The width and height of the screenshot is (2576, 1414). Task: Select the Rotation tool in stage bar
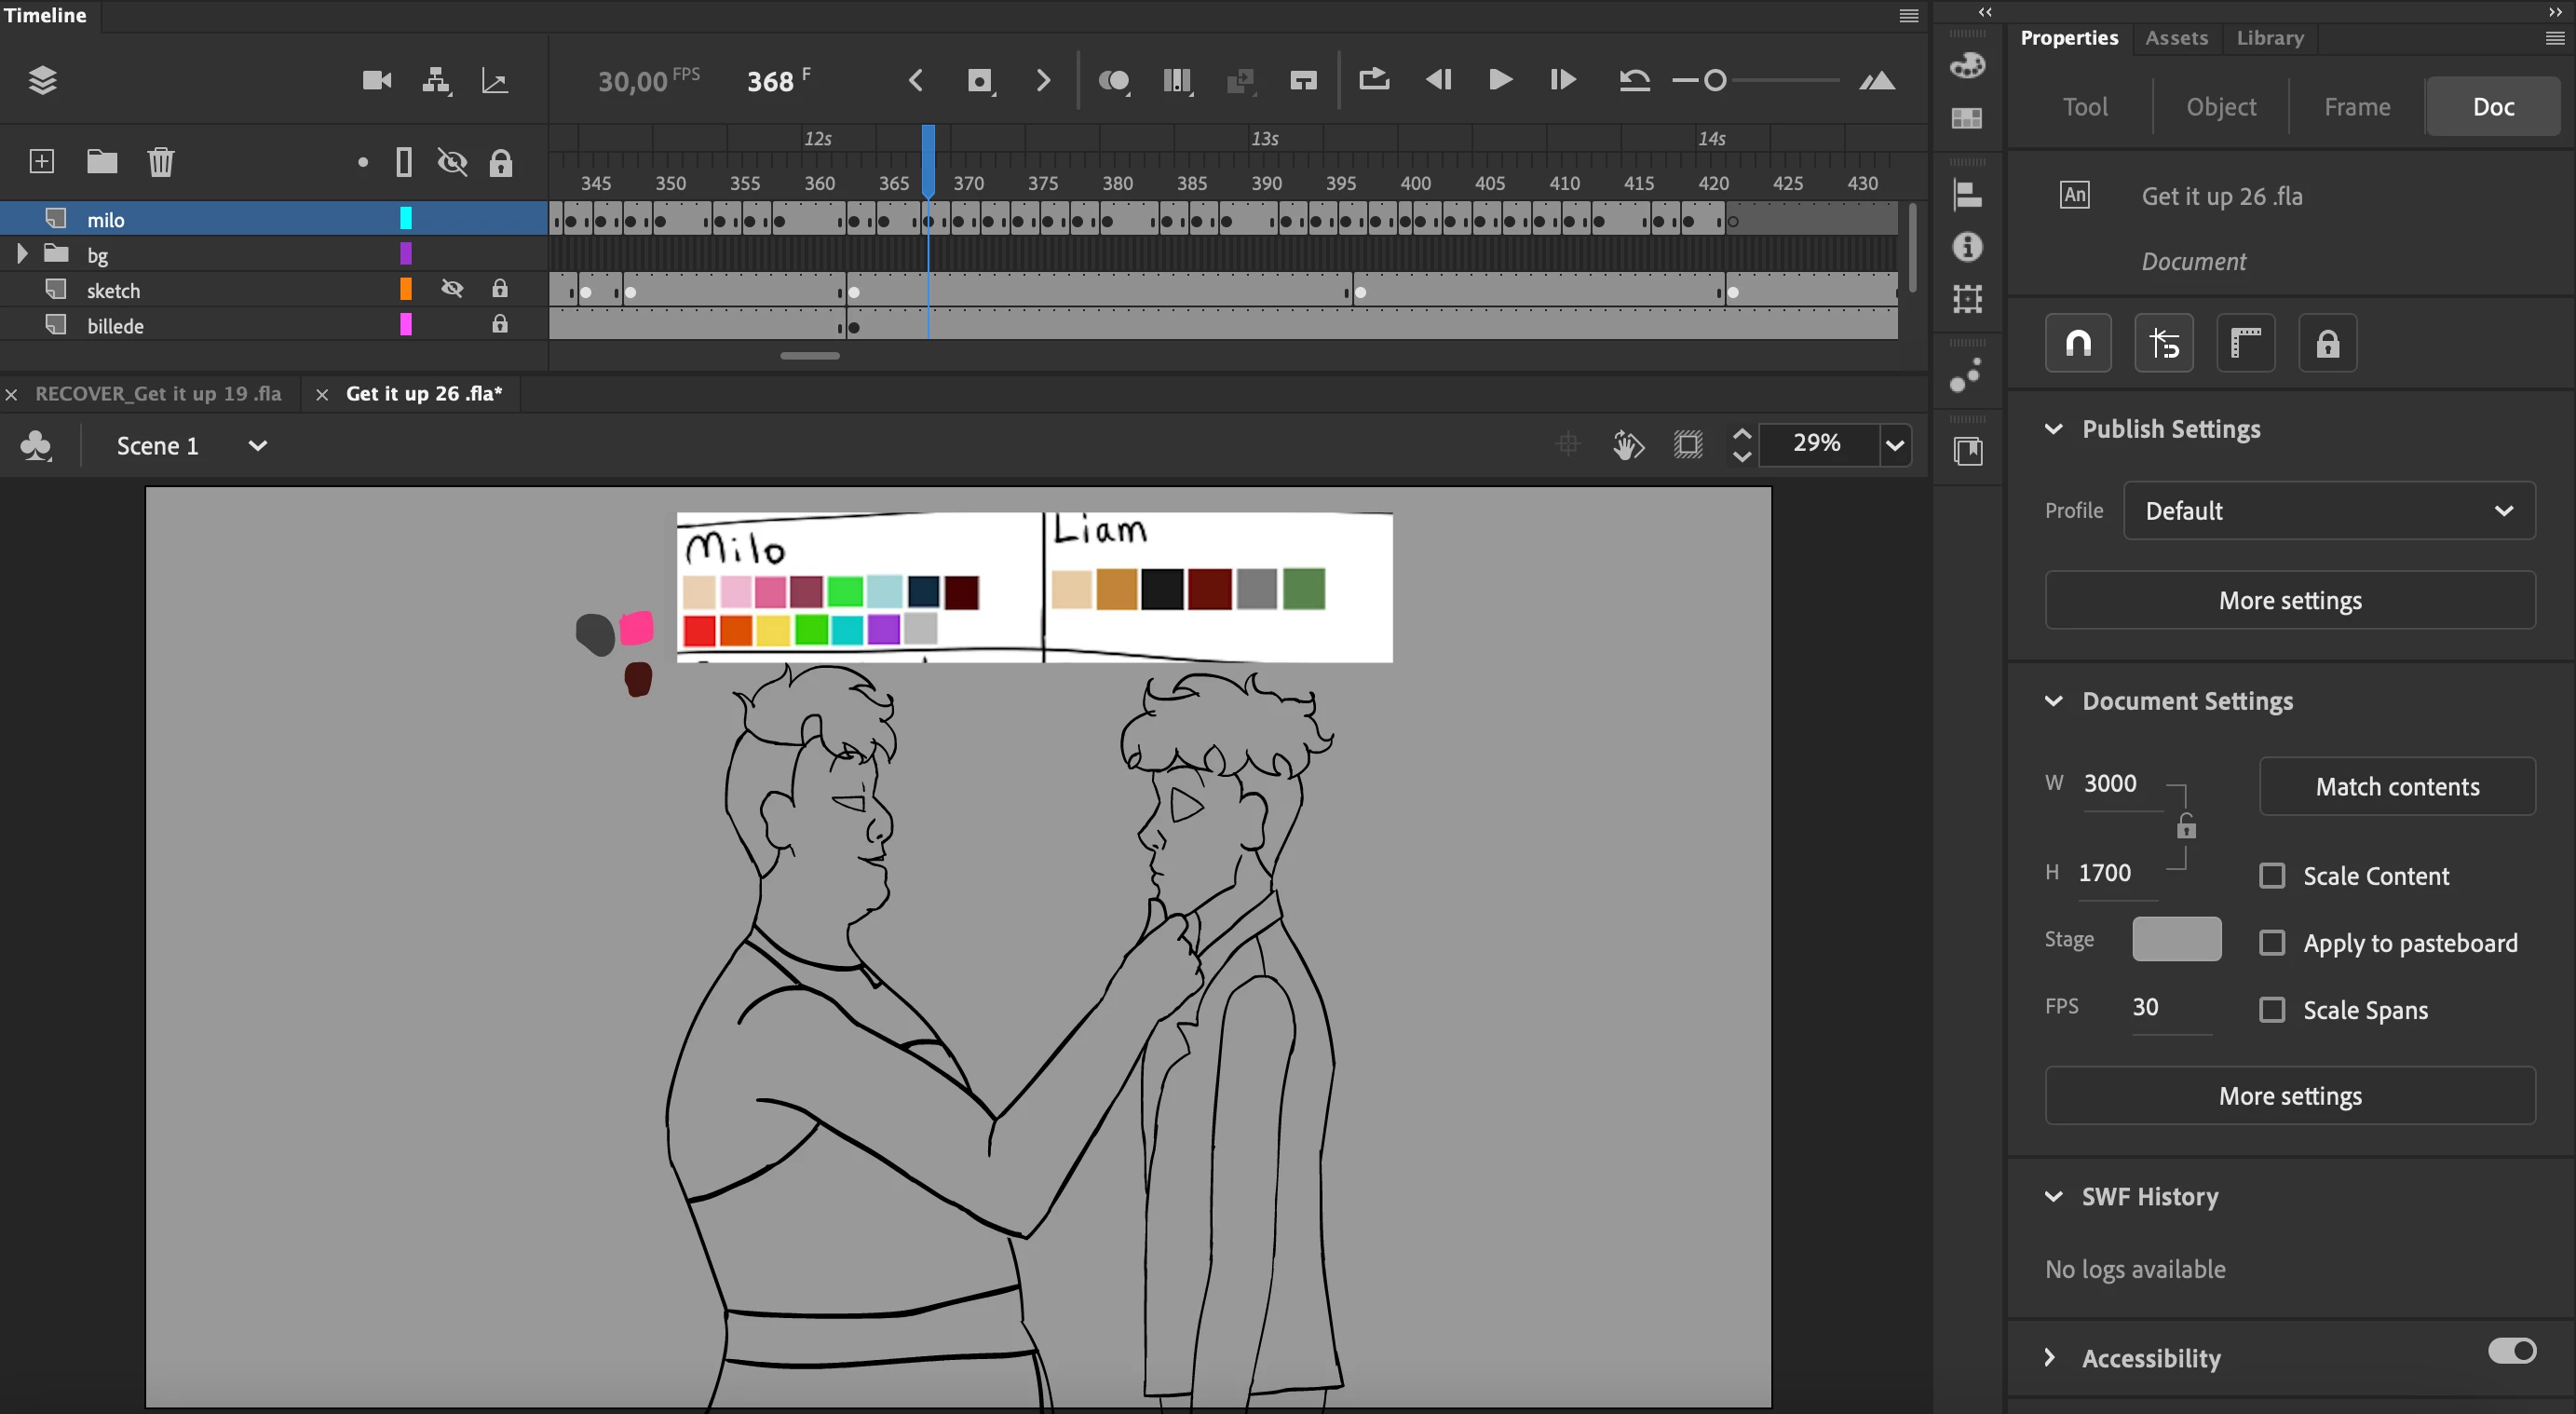(1628, 444)
